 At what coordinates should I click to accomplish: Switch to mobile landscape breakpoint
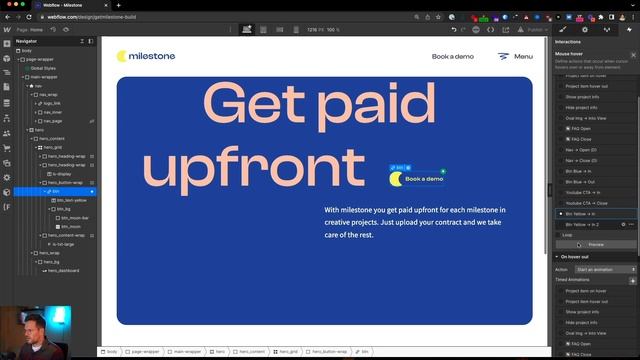click(x=280, y=29)
